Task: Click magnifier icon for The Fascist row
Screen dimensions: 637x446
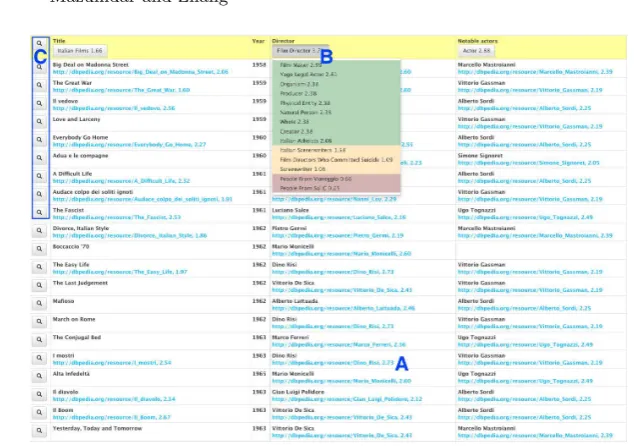Action: 39,212
